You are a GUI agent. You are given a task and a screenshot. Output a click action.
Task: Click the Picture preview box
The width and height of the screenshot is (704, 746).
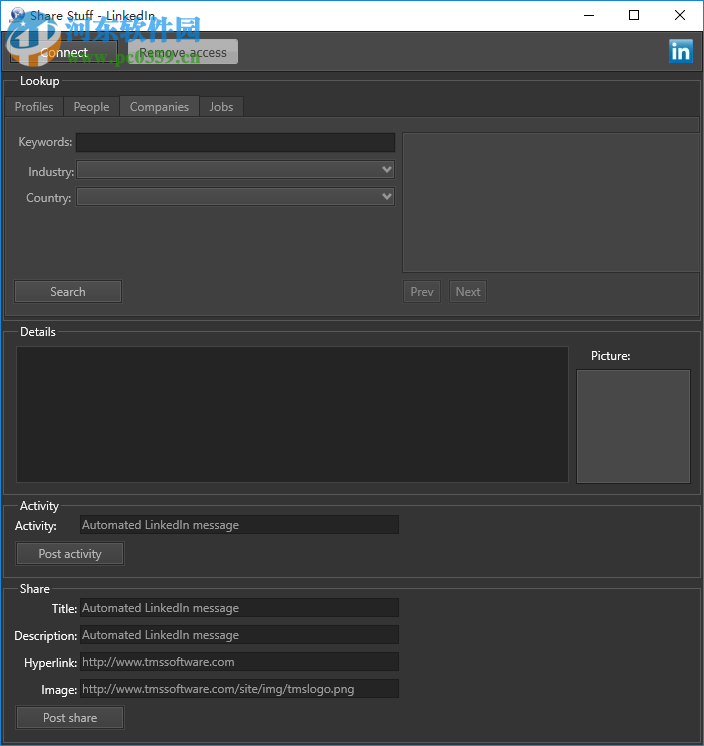[633, 426]
